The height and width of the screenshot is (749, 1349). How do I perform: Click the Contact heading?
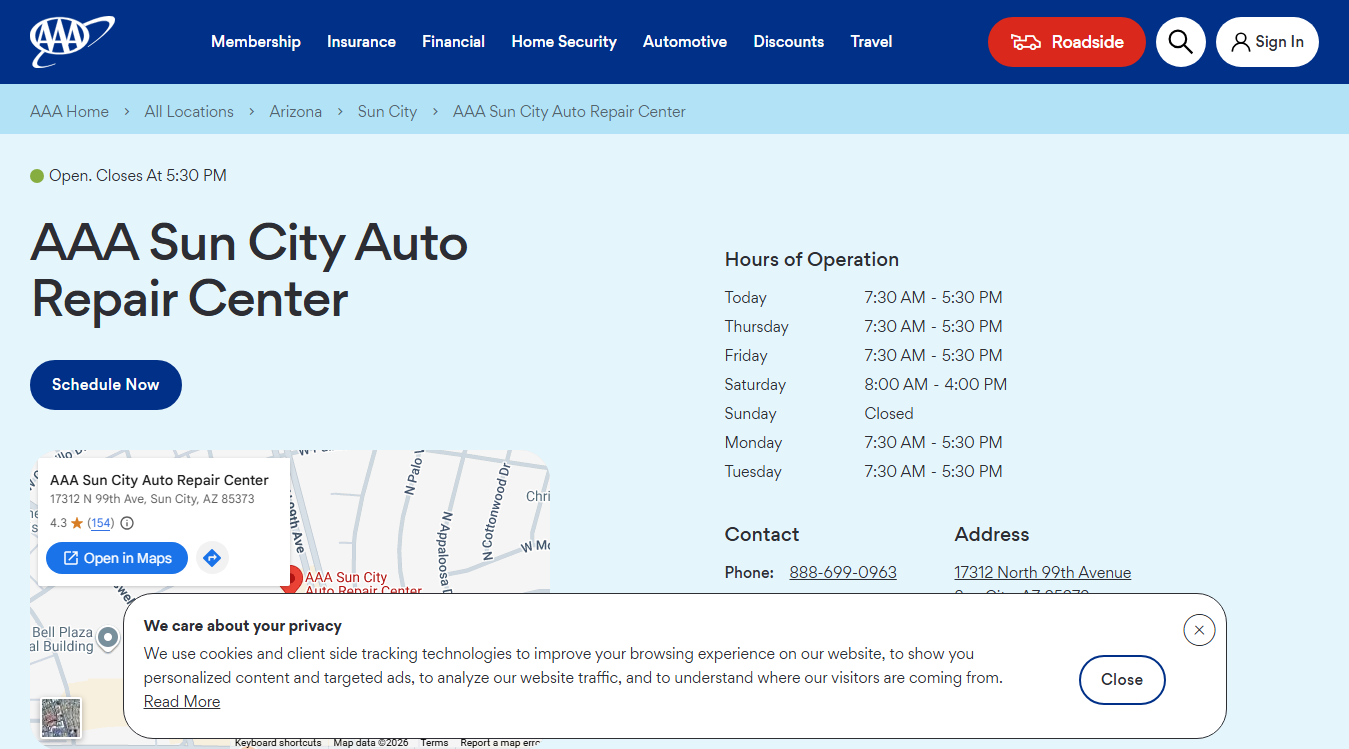(762, 535)
